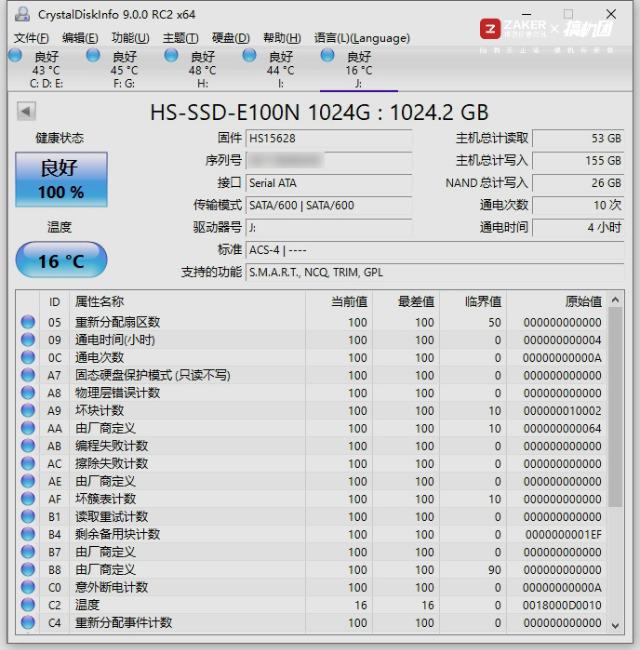
Task: Select the 剩余备用块计数 attribute row
Action: [312, 534]
